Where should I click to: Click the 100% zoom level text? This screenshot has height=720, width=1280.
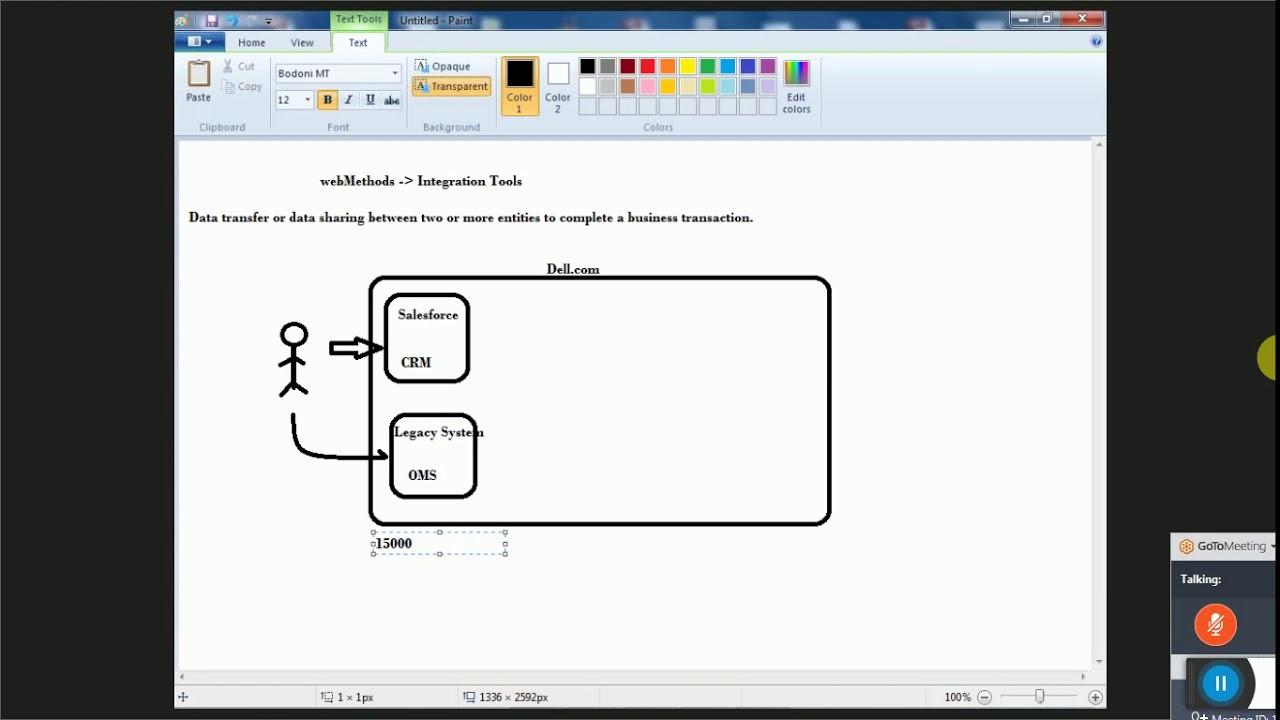coord(958,697)
